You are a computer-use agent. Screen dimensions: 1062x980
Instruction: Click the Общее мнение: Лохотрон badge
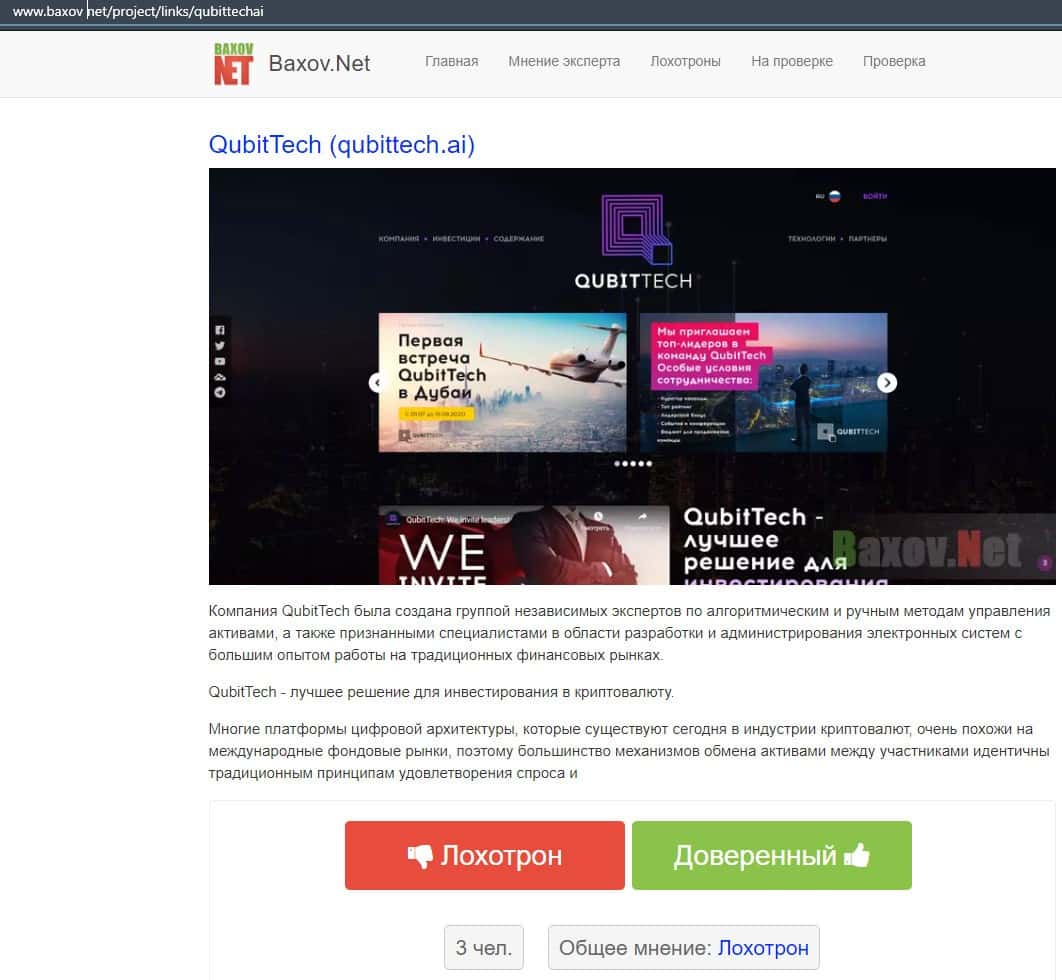click(683, 948)
